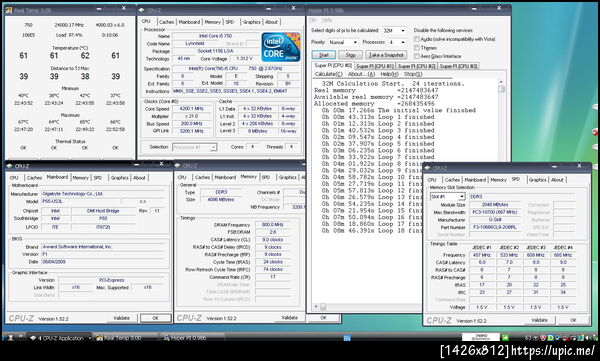Click the horizontal scrollbar at the Hyper PI bottom
The height and width of the screenshot is (361, 600).
coord(367,307)
